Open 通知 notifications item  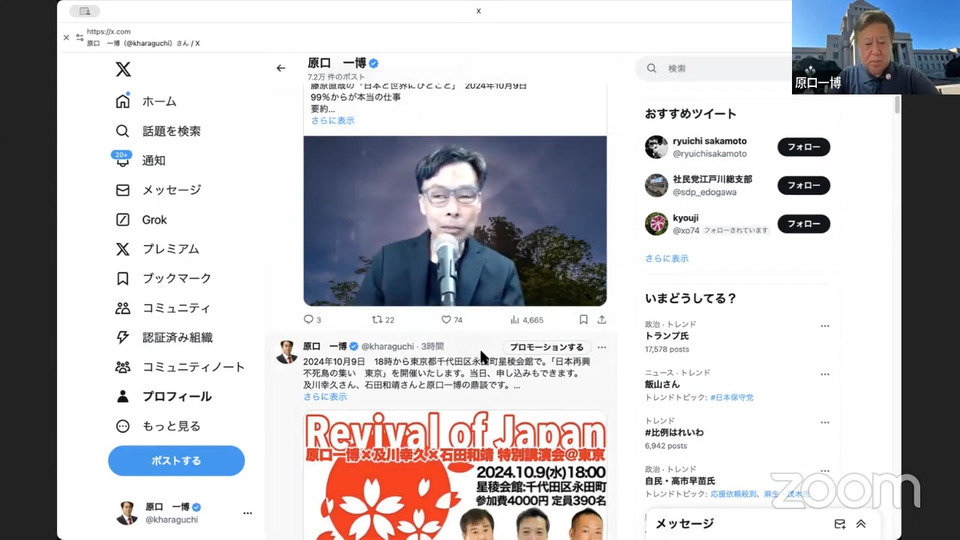140,160
